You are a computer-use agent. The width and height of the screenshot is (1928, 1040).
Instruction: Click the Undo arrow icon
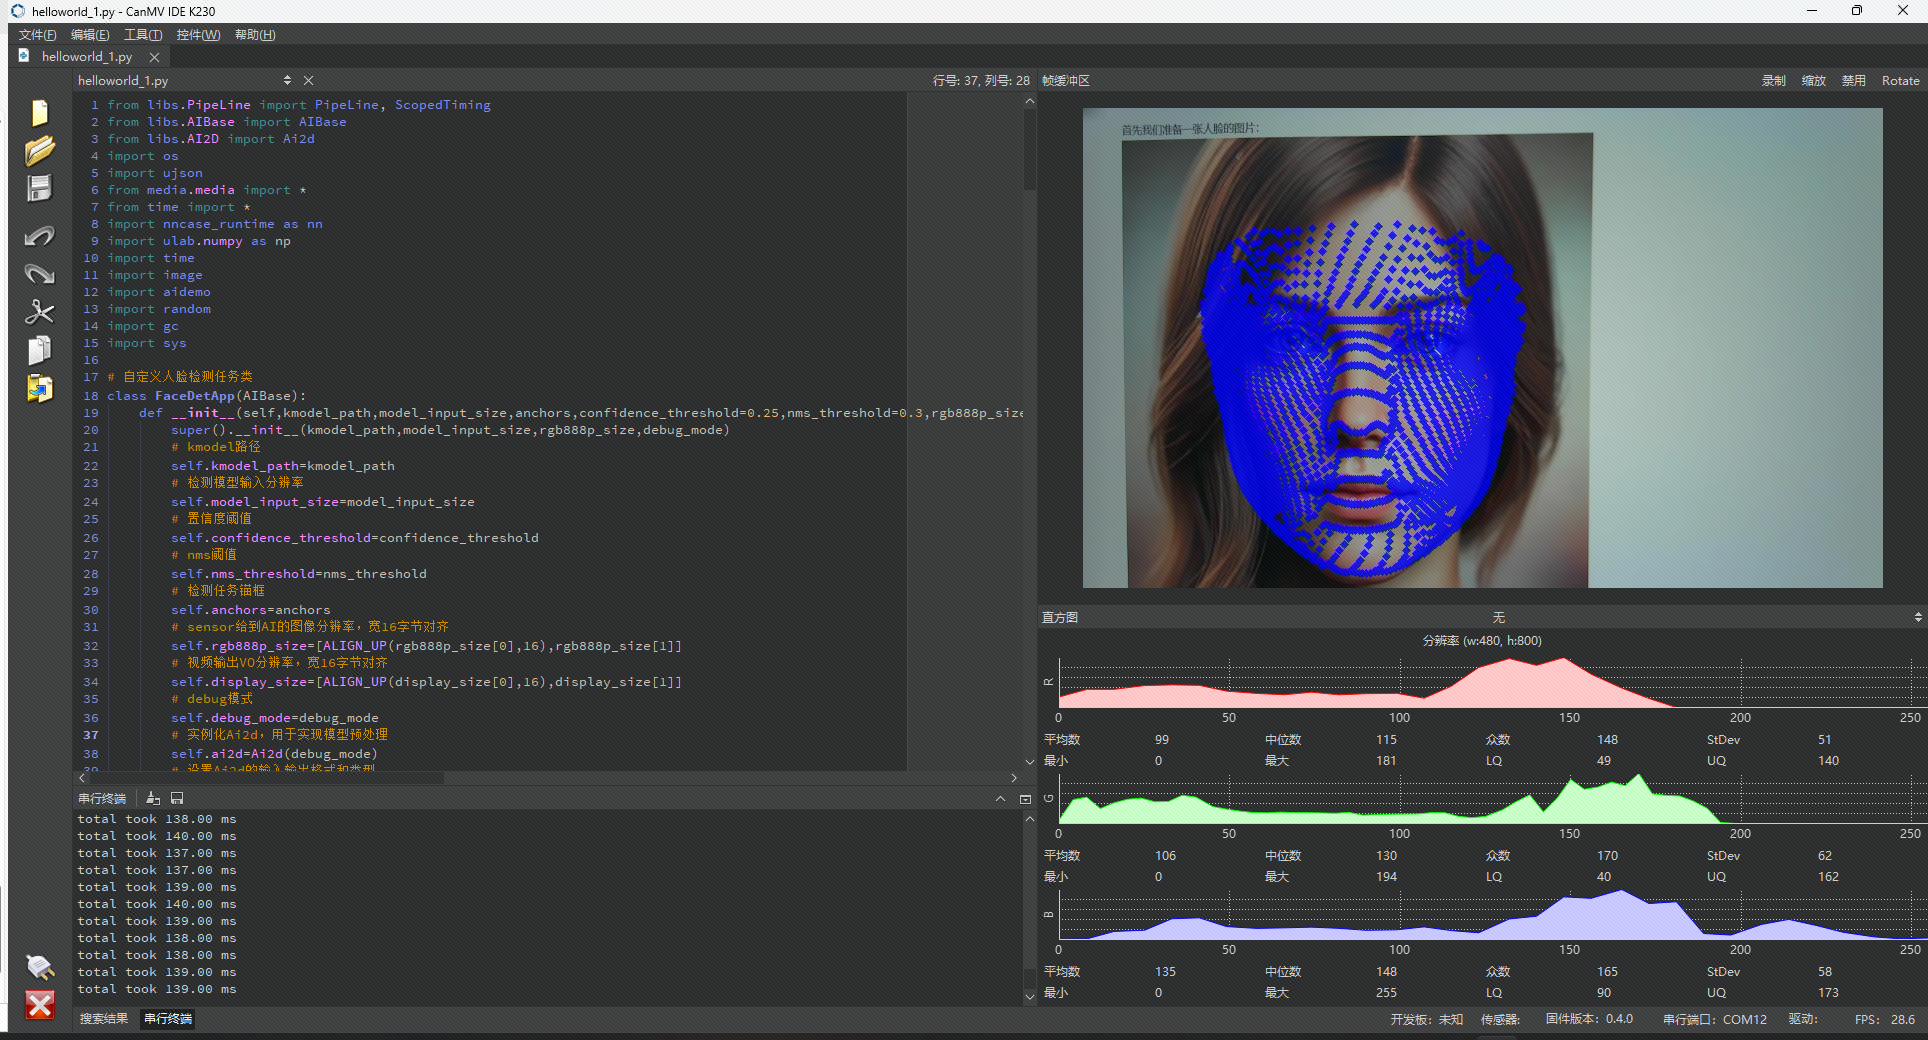point(39,236)
